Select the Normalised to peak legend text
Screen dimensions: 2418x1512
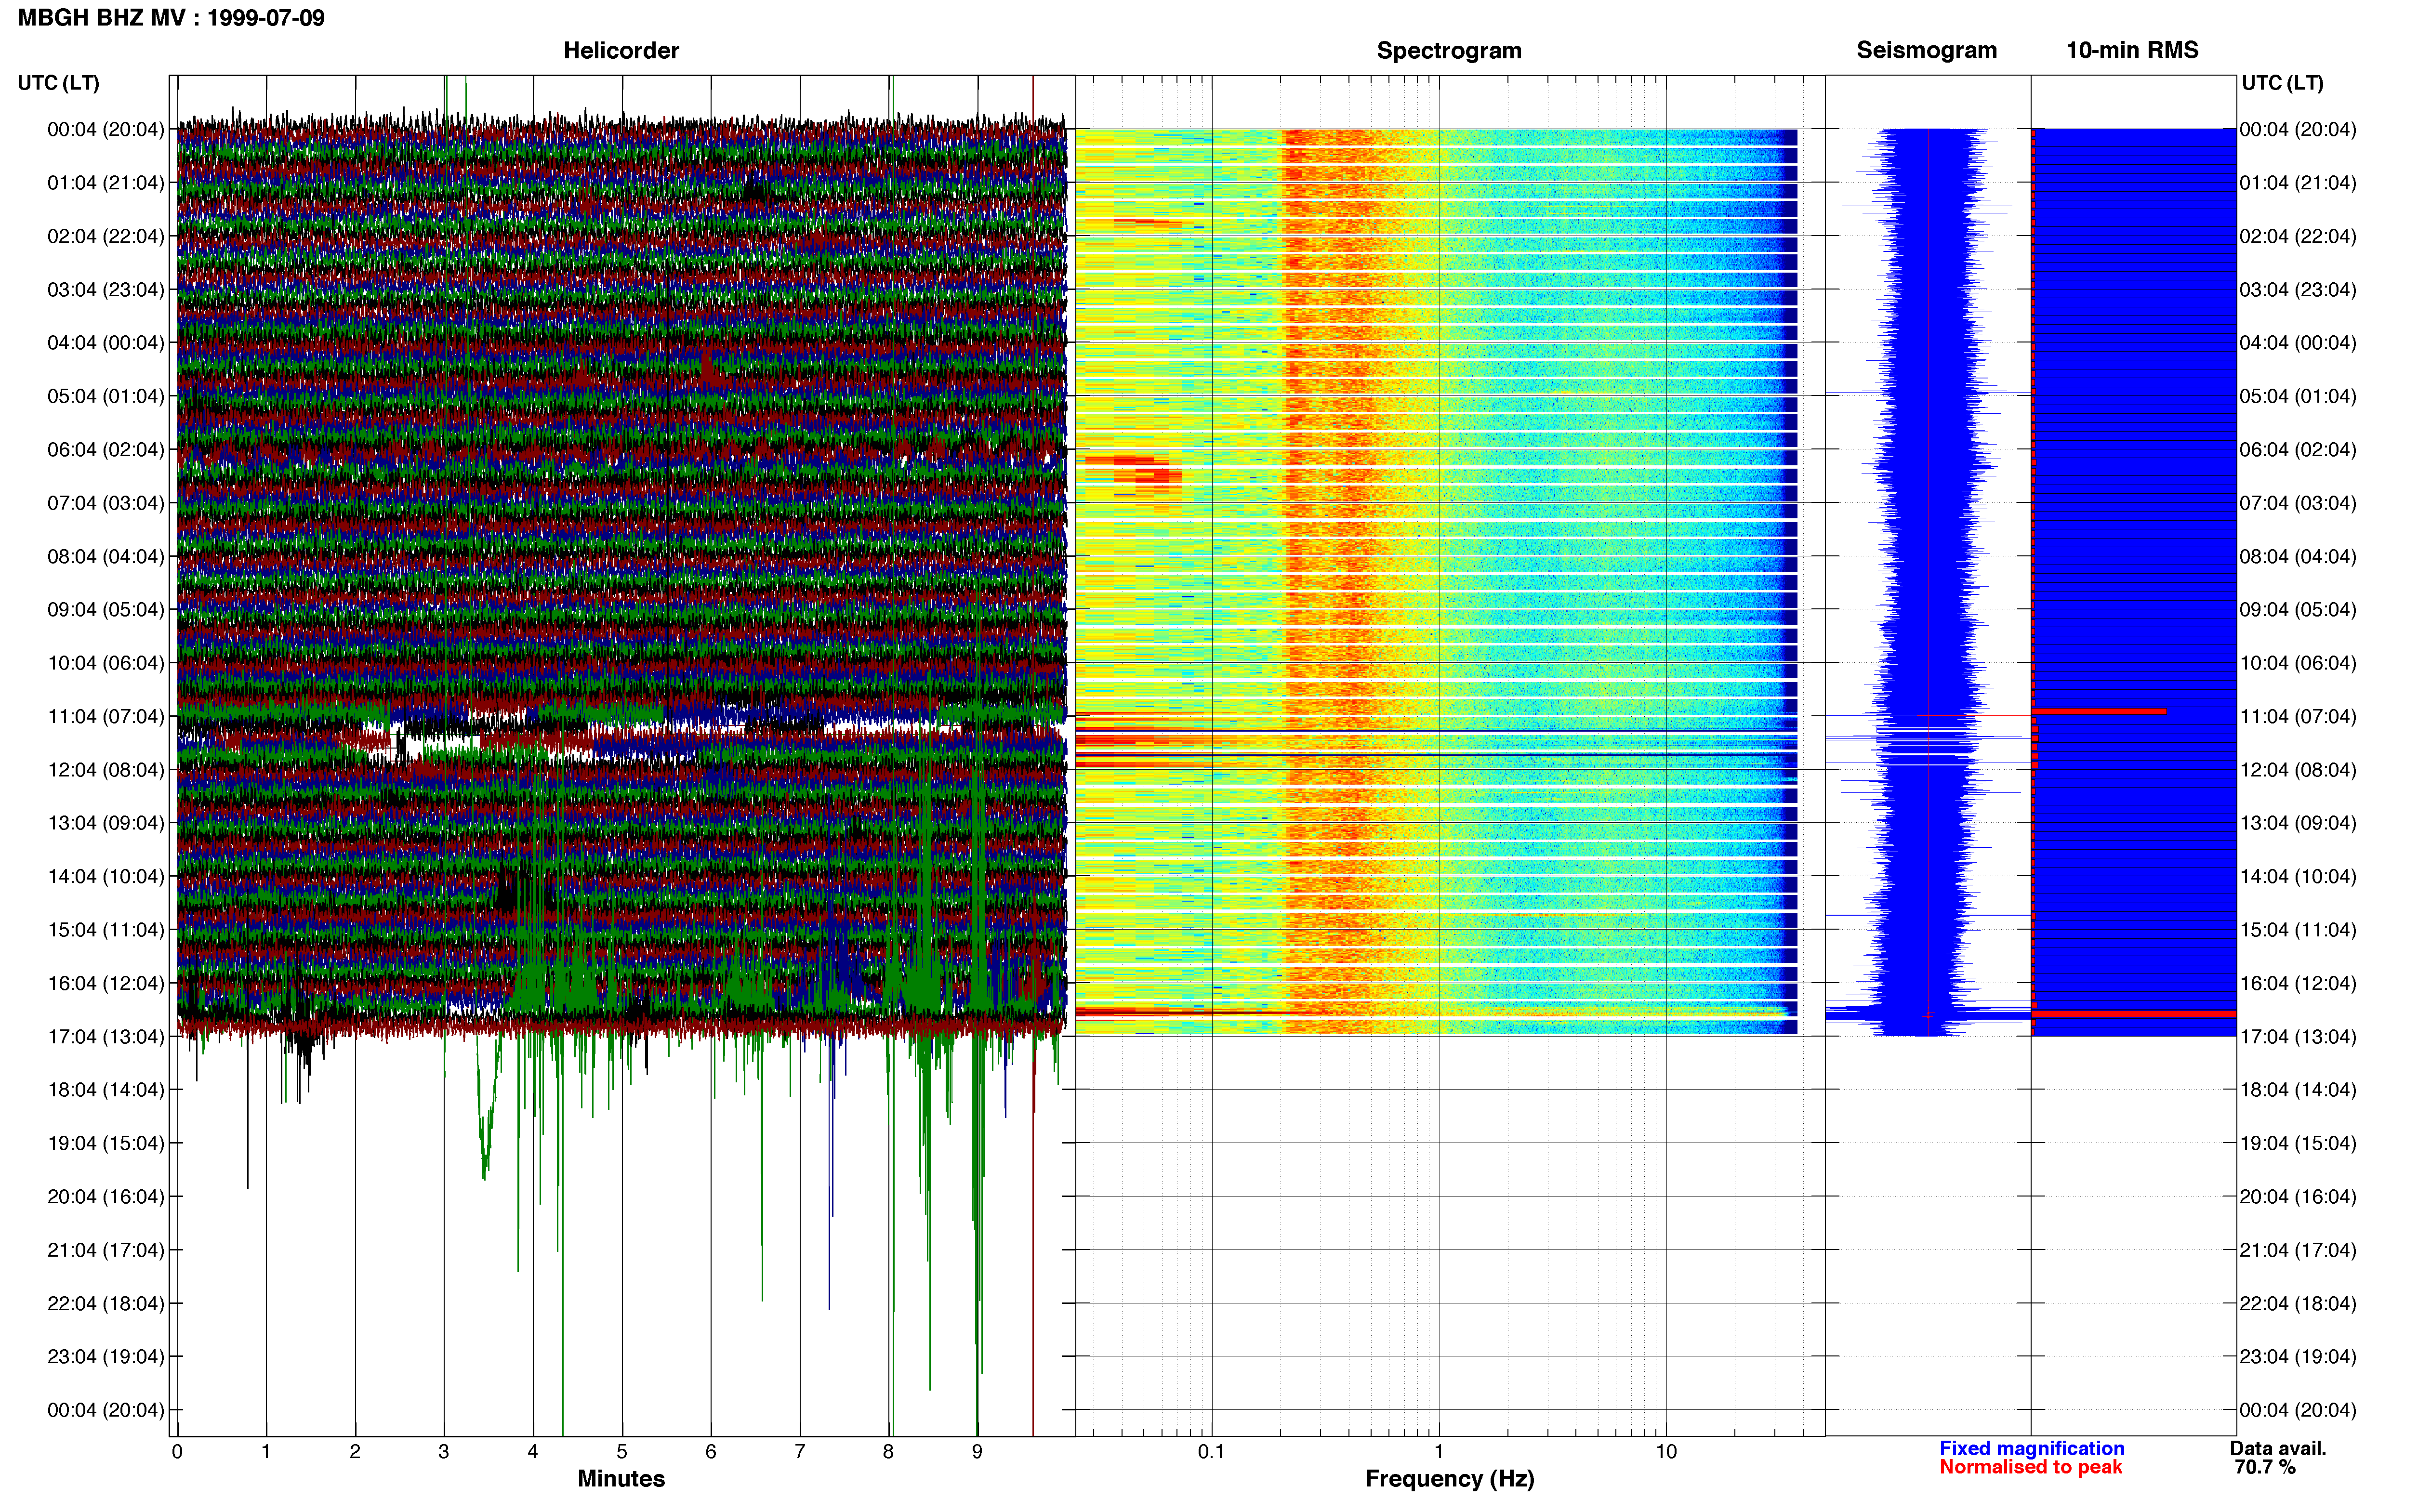(x=2030, y=1467)
